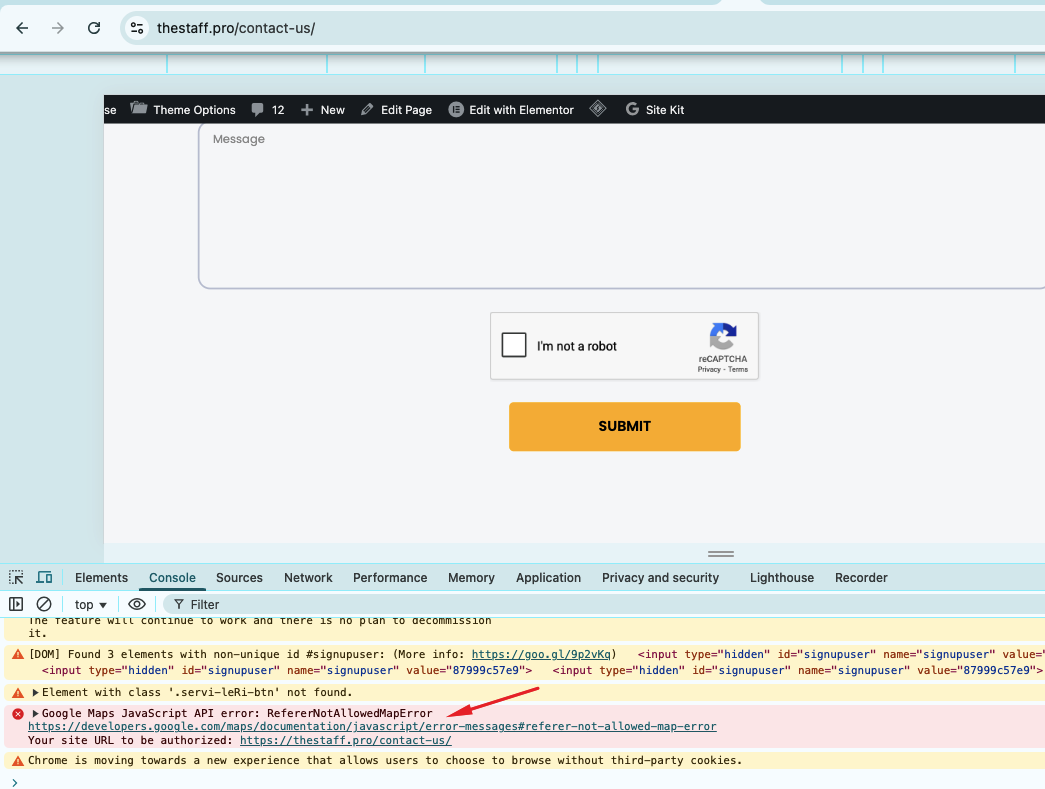The image size is (1045, 789).
Task: Open the Lighthouse tab
Action: [782, 578]
